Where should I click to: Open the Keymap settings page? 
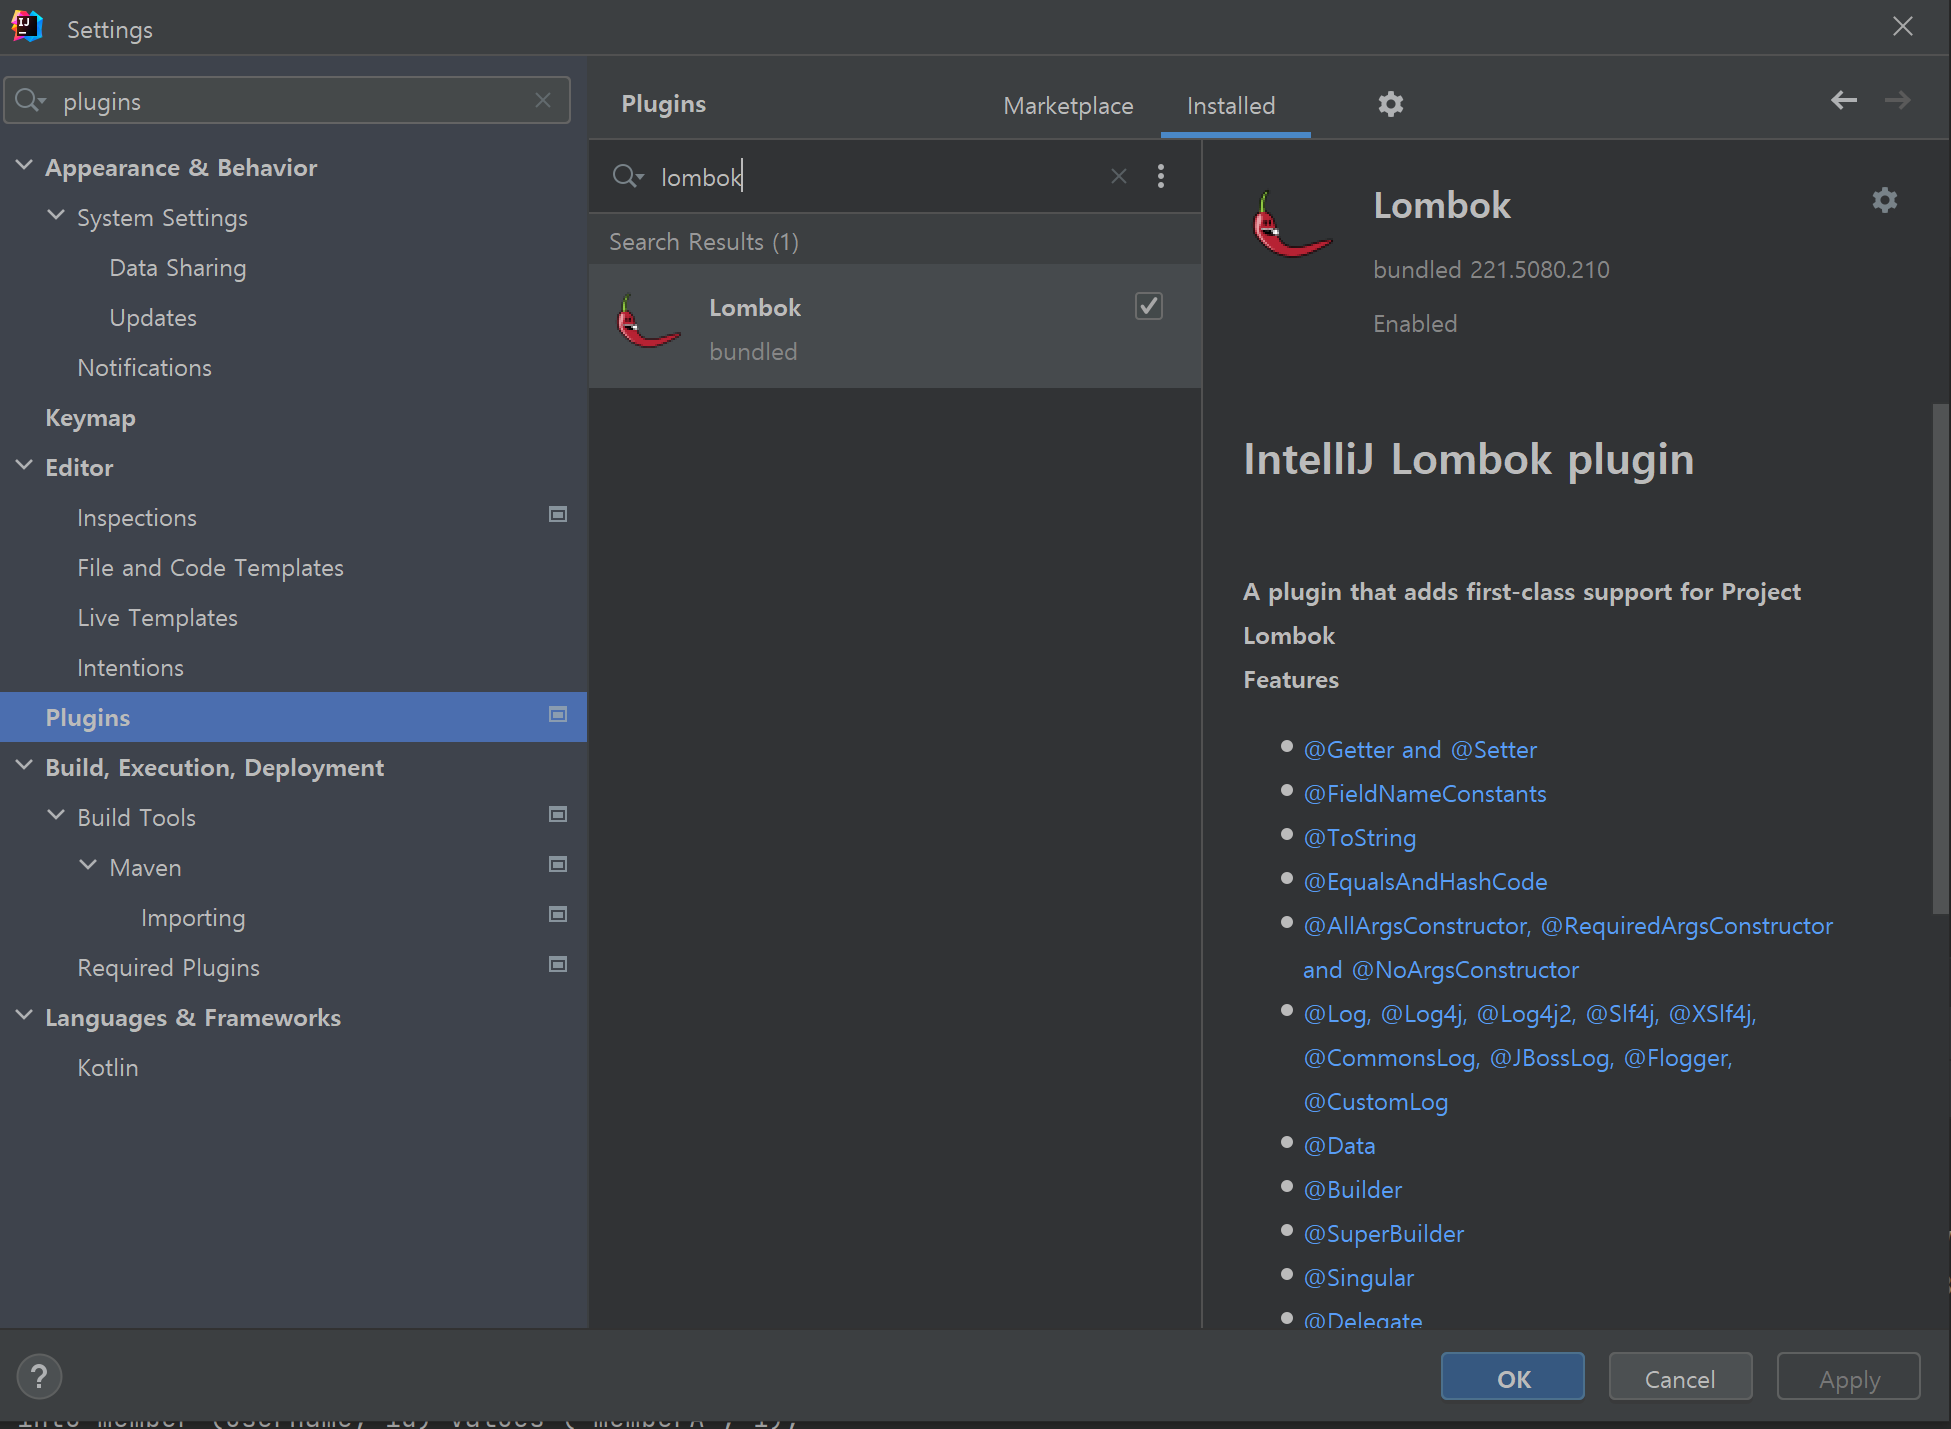point(90,418)
